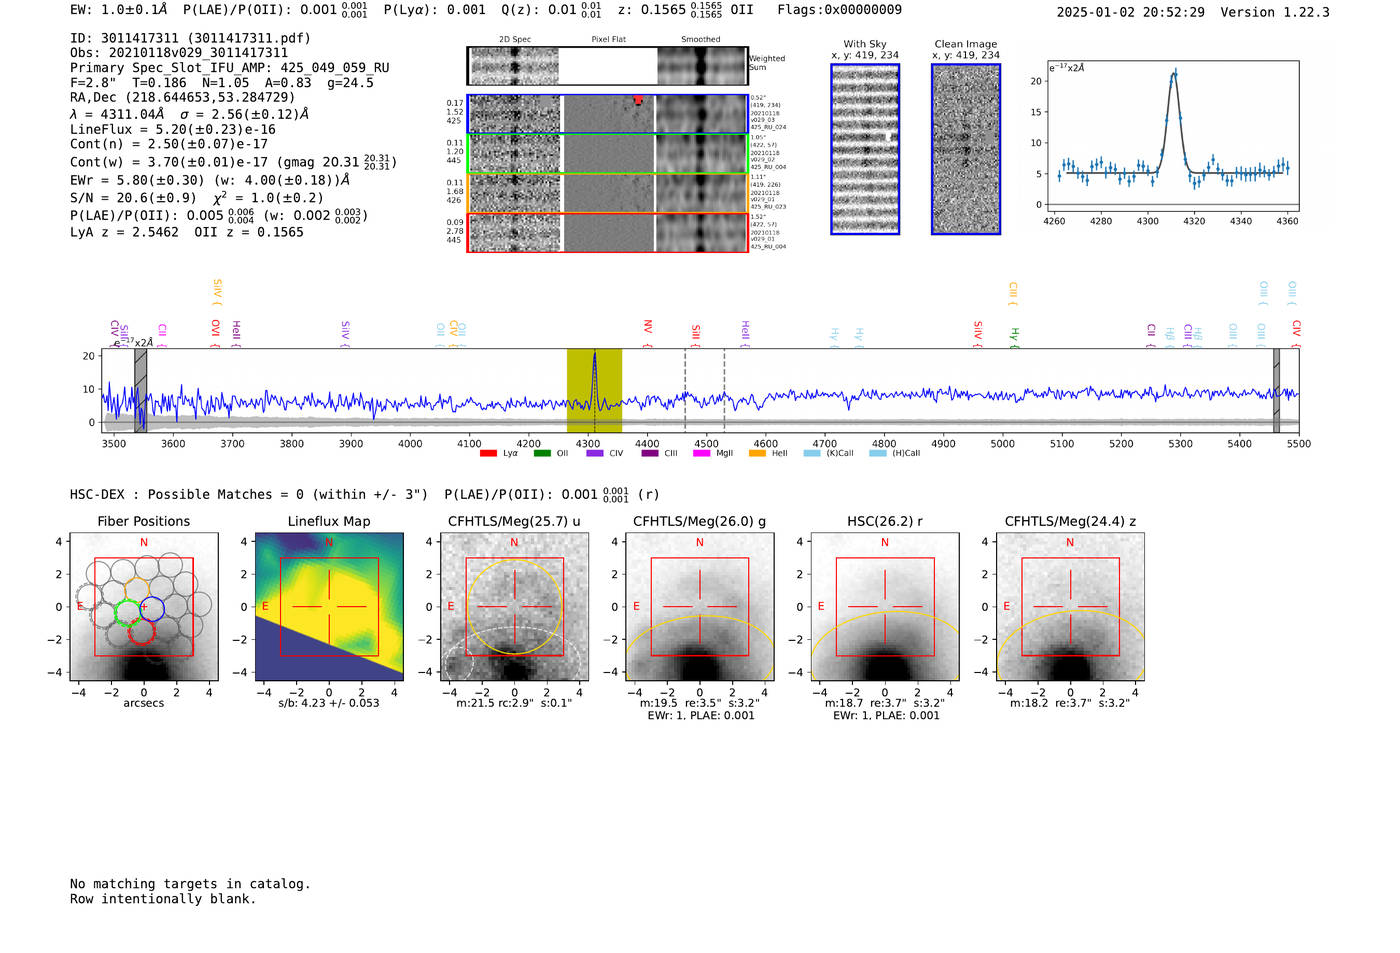Open the Lineflux Map panel
The width and height of the screenshot is (1400, 953).
pos(329,607)
